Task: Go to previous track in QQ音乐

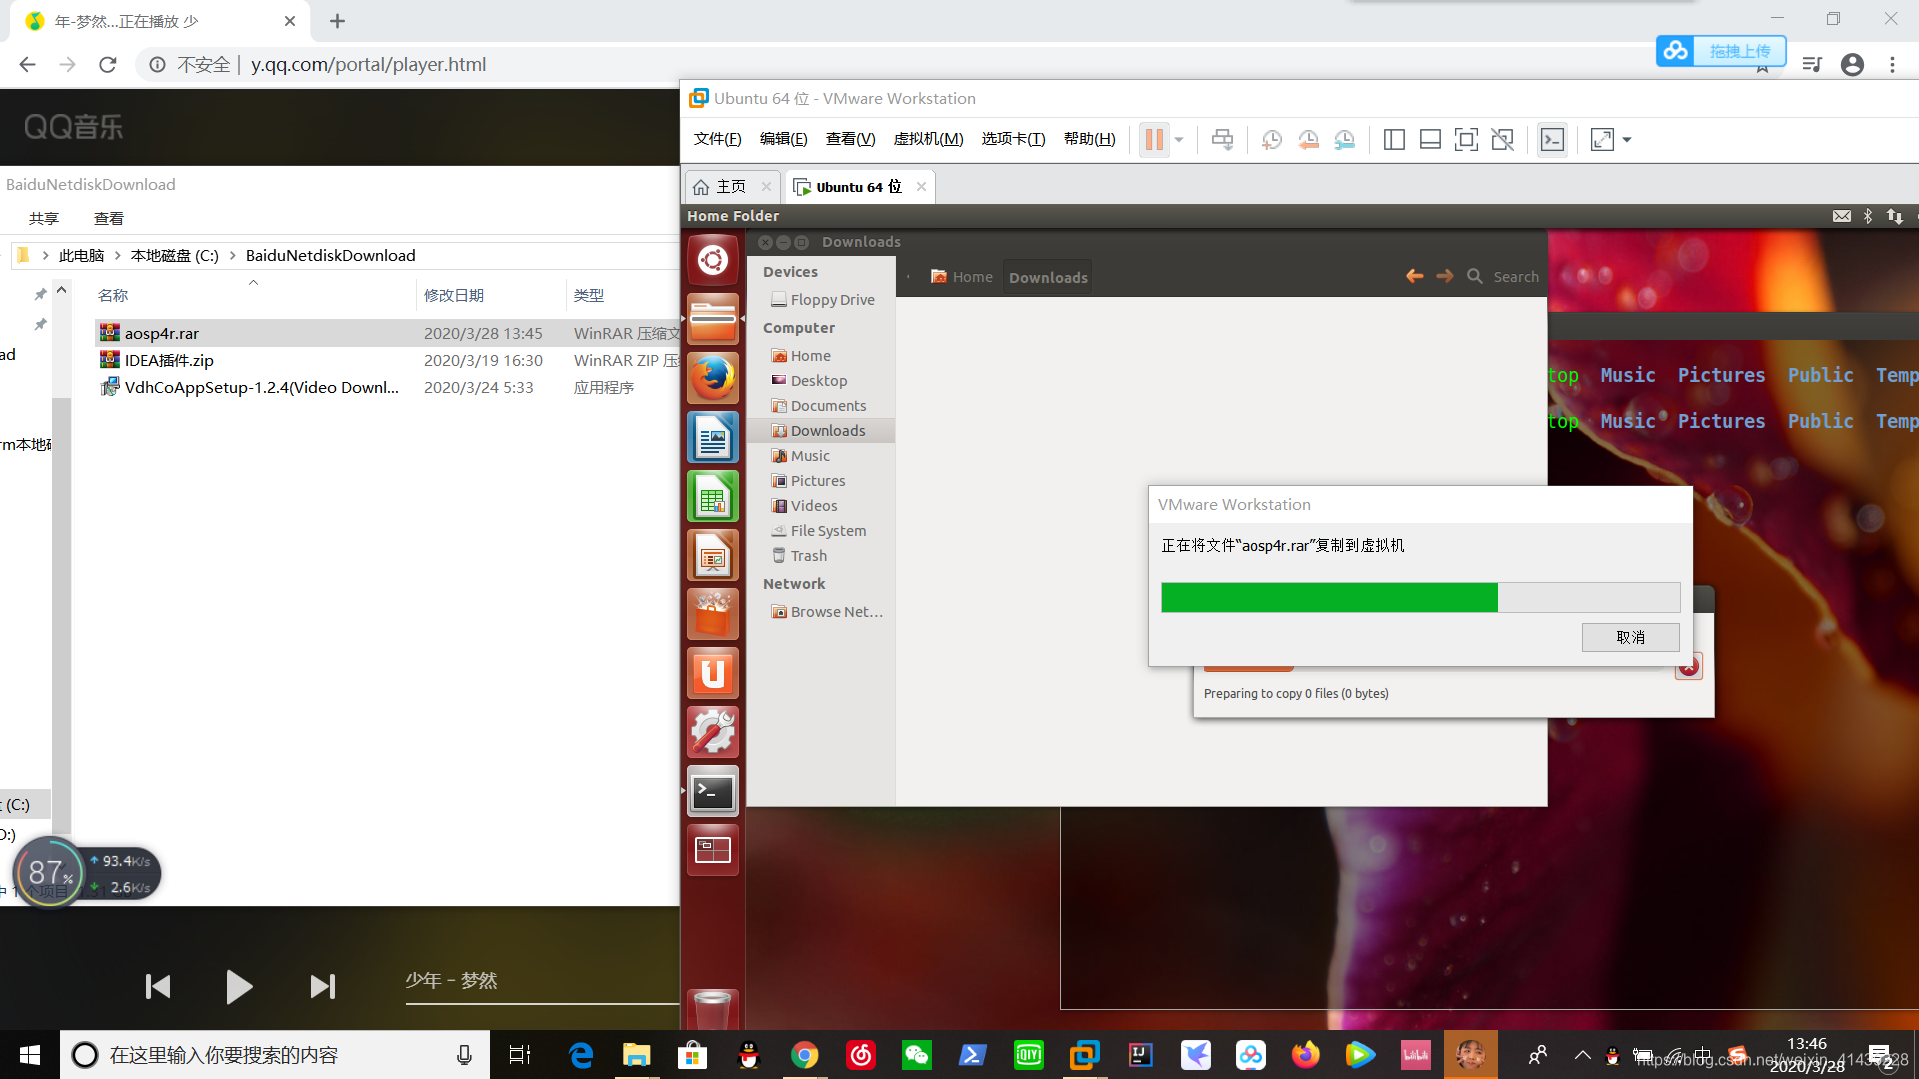Action: click(158, 986)
